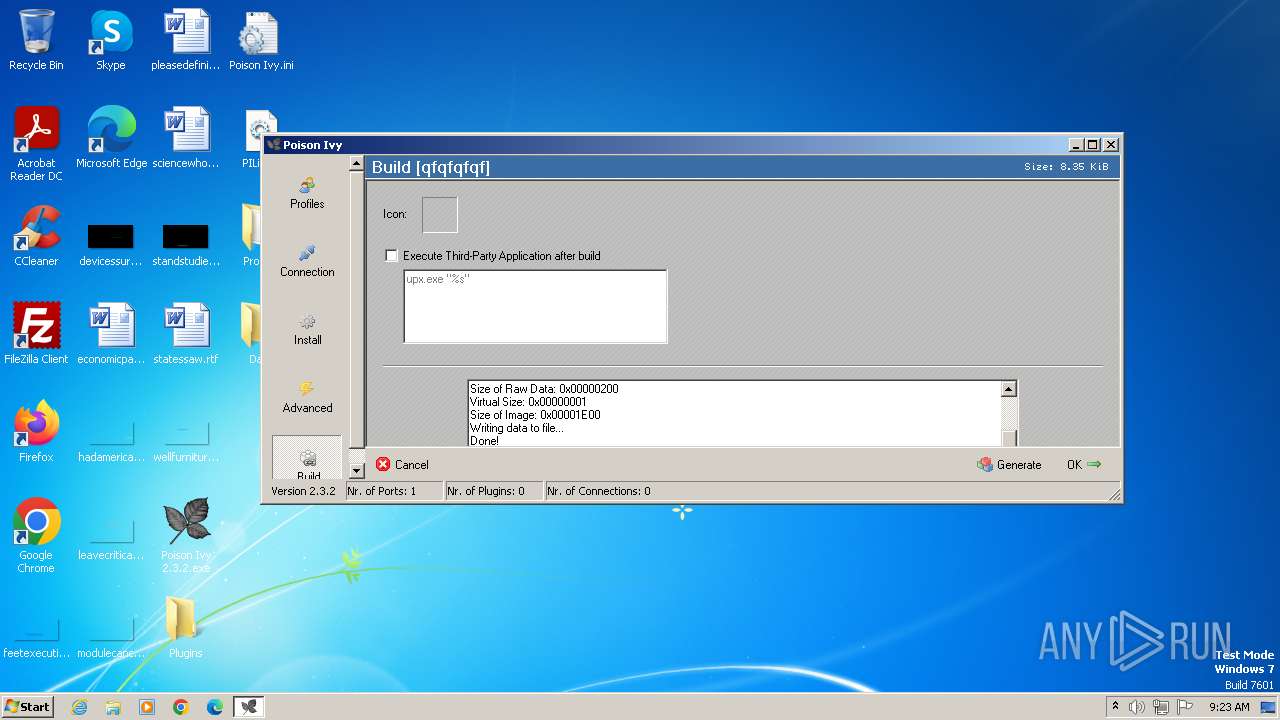The width and height of the screenshot is (1280, 720).
Task: Click "Size of Image: 0x00001E00" log line
Action: pyautogui.click(x=535, y=415)
